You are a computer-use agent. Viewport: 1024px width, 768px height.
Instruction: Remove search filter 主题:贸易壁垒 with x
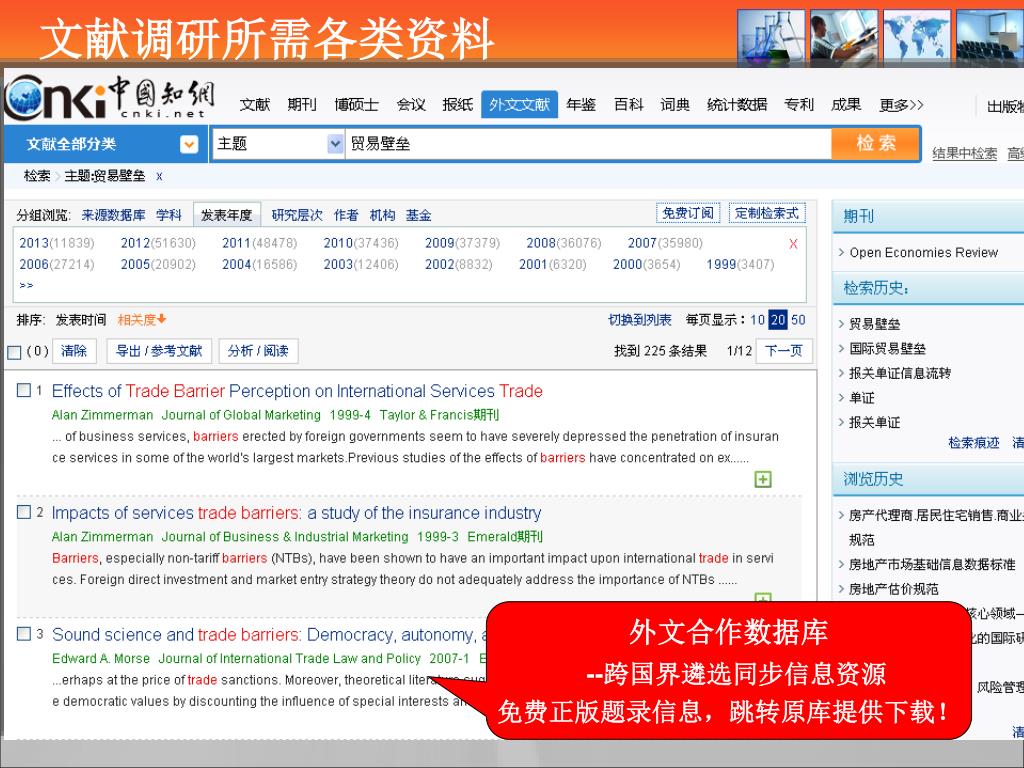click(159, 176)
